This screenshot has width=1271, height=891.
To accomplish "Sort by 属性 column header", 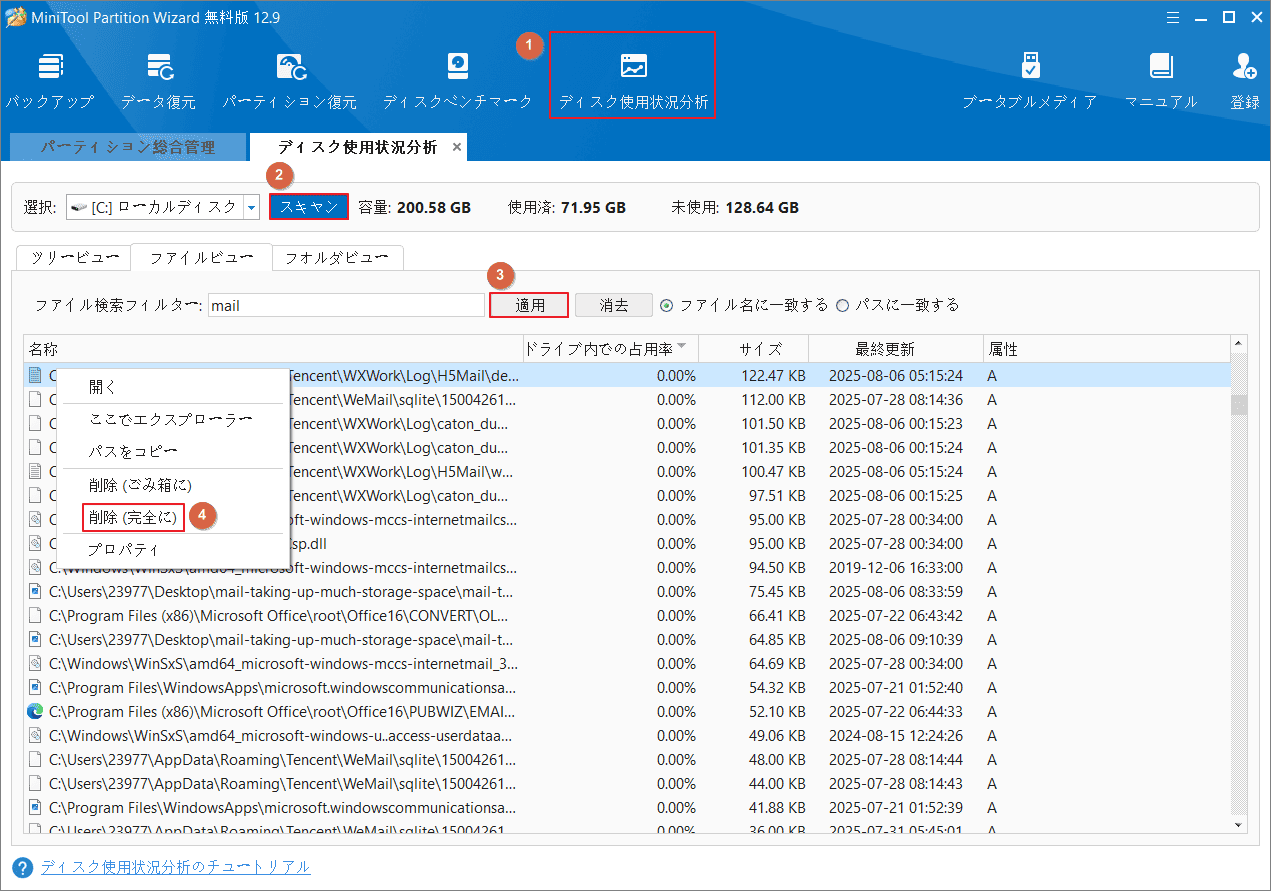I will point(1107,349).
